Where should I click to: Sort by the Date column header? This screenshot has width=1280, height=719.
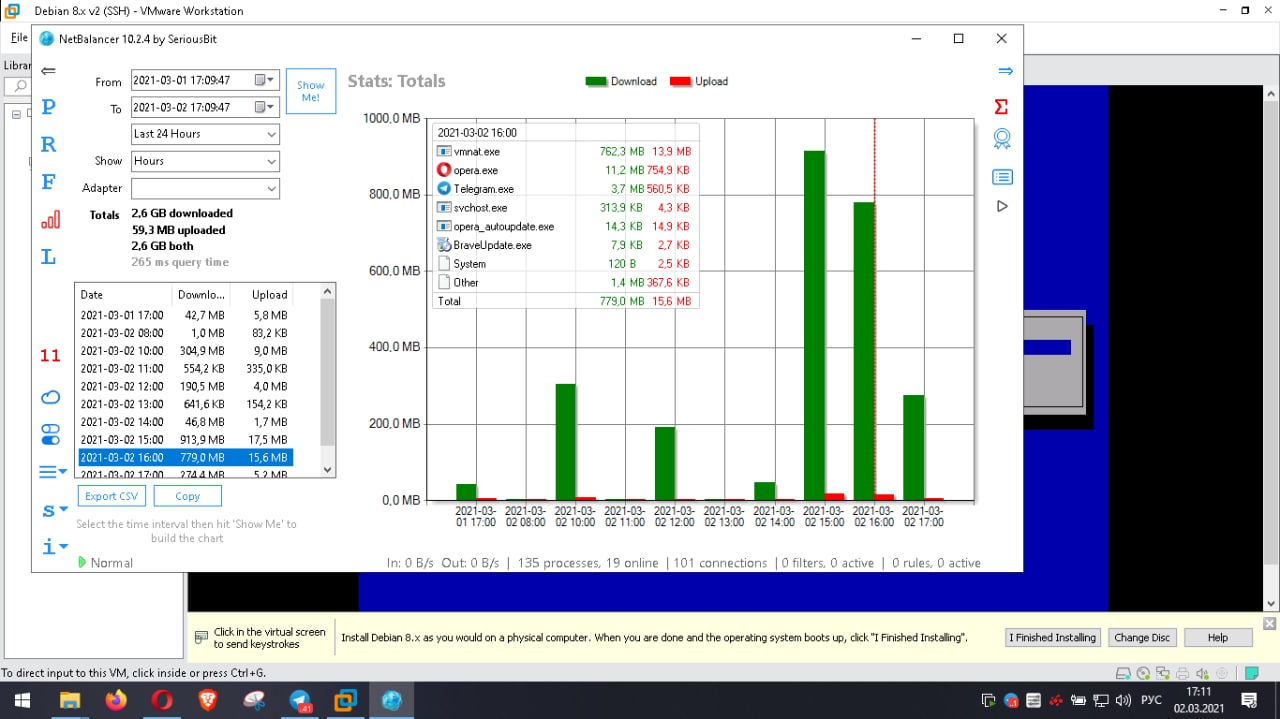pos(123,295)
